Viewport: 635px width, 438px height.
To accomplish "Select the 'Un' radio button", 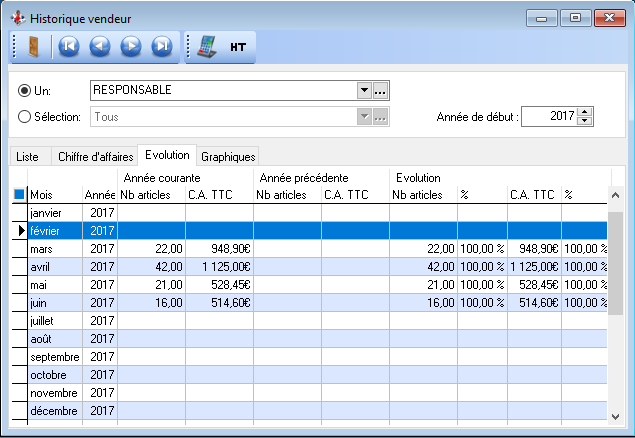I will (x=25, y=91).
